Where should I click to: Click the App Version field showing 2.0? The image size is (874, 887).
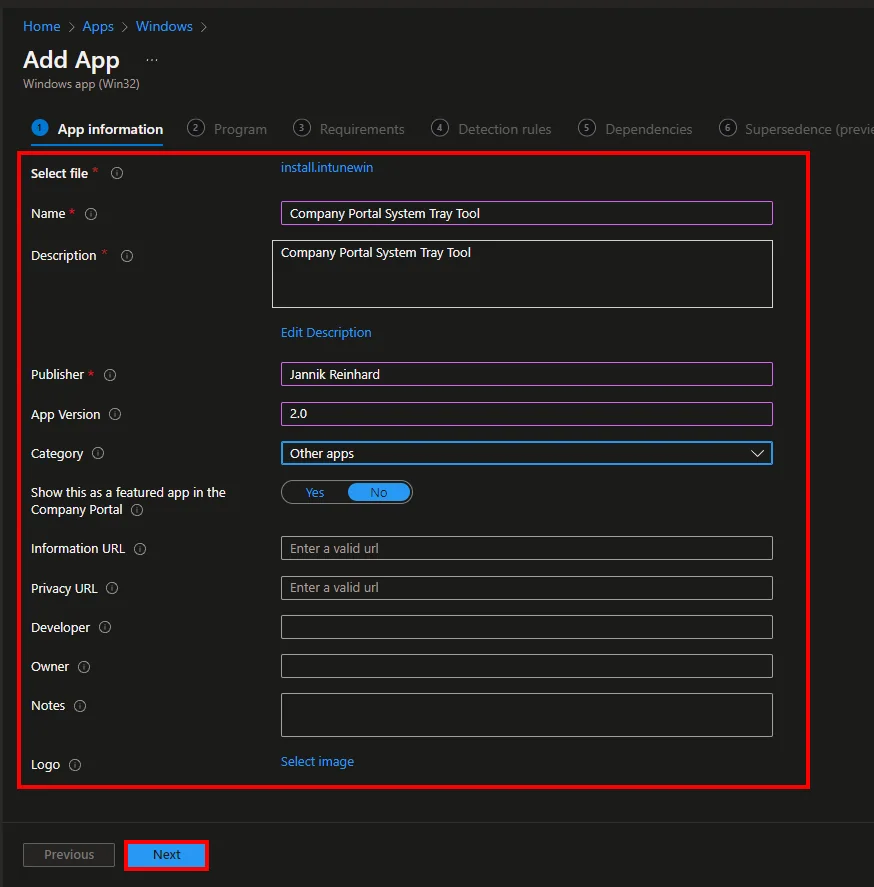click(x=527, y=414)
